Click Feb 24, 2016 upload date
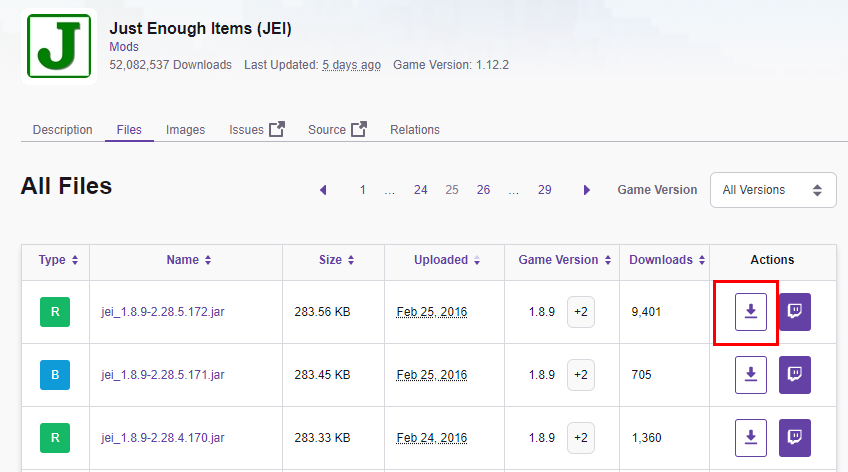Viewport: 848px width, 472px height. click(x=432, y=438)
